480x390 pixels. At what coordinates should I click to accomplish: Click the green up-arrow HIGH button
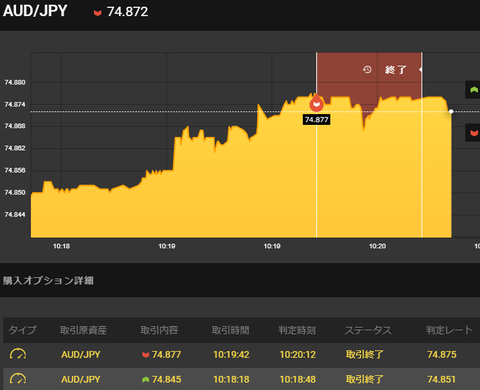pyautogui.click(x=473, y=90)
